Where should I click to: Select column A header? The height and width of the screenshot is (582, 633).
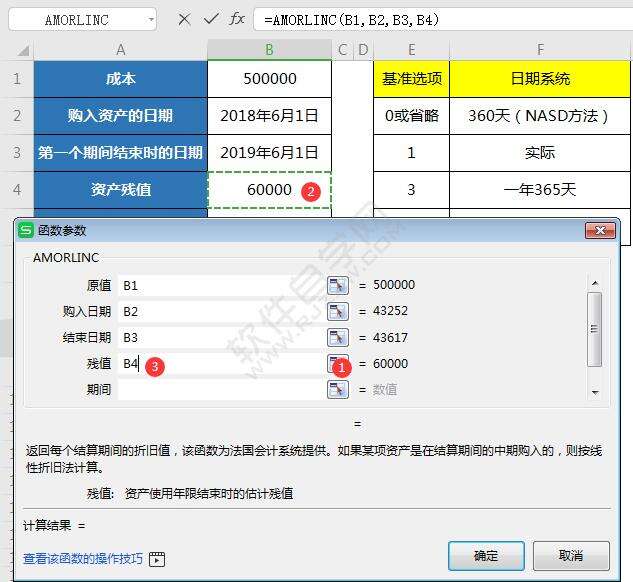120,50
